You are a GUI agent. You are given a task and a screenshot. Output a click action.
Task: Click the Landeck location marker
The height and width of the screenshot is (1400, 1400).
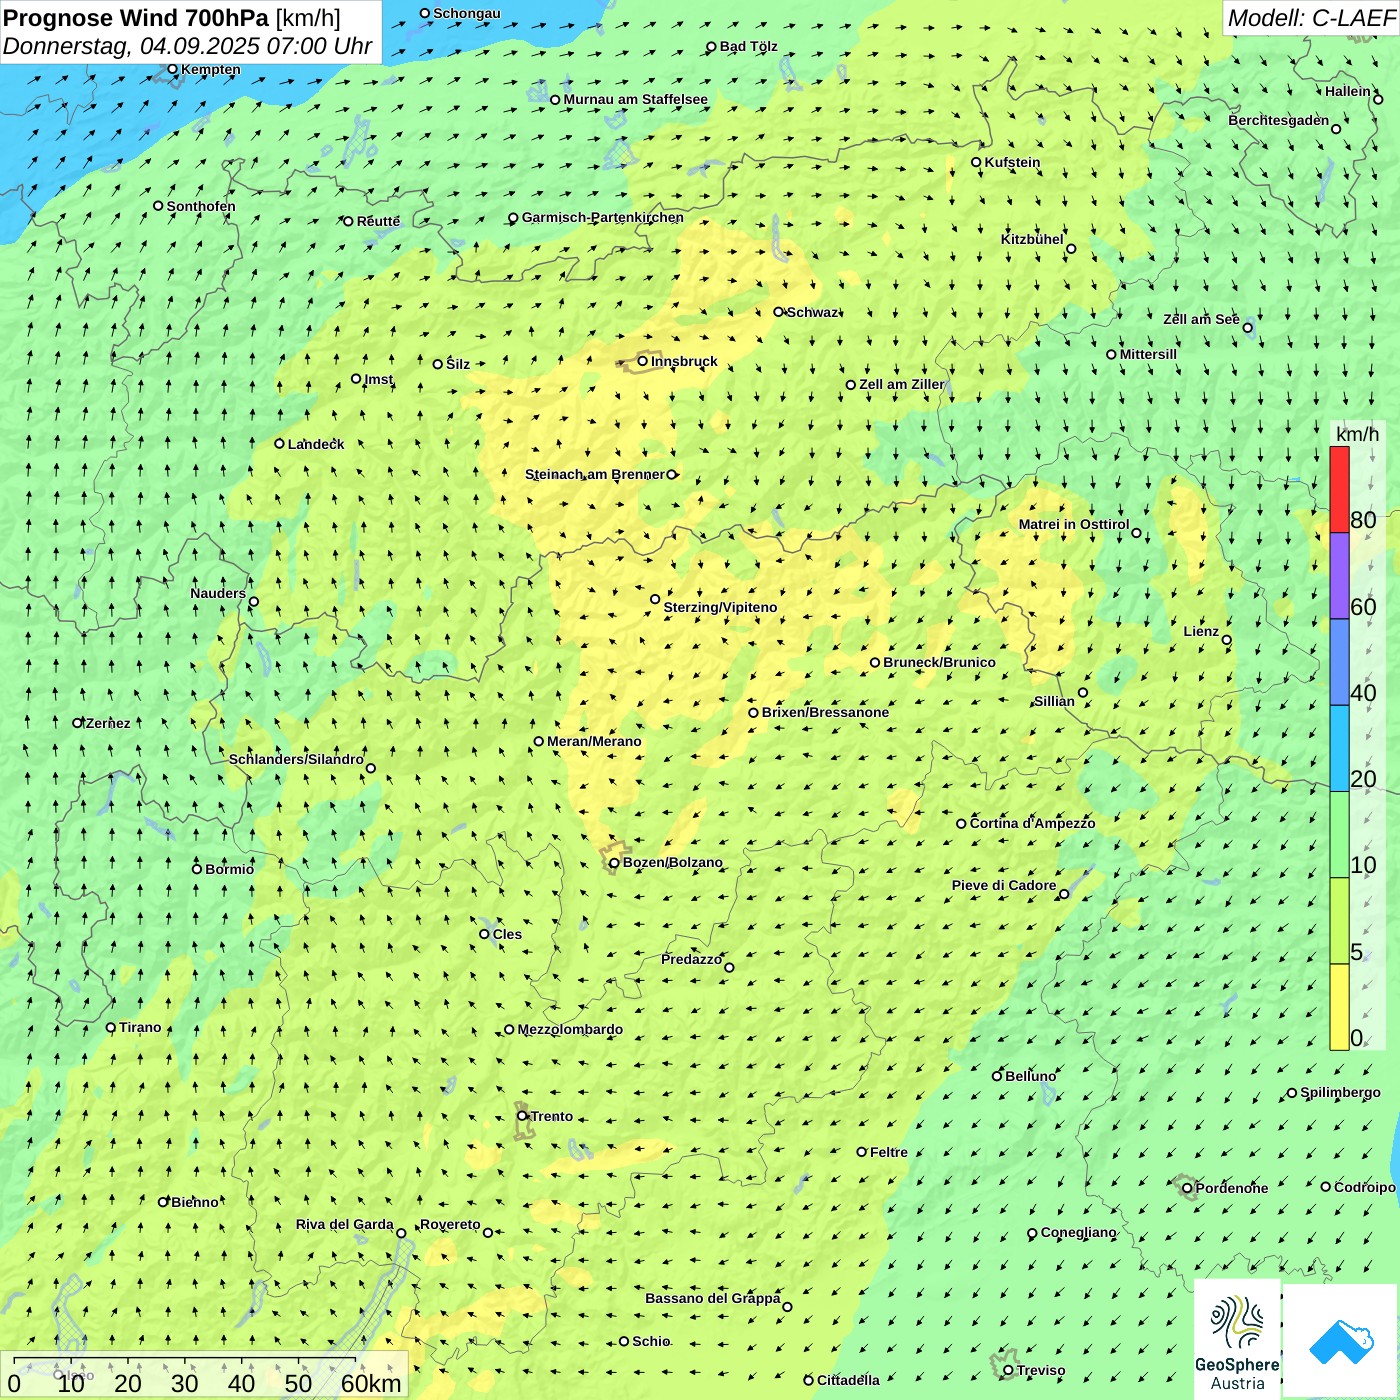point(280,443)
